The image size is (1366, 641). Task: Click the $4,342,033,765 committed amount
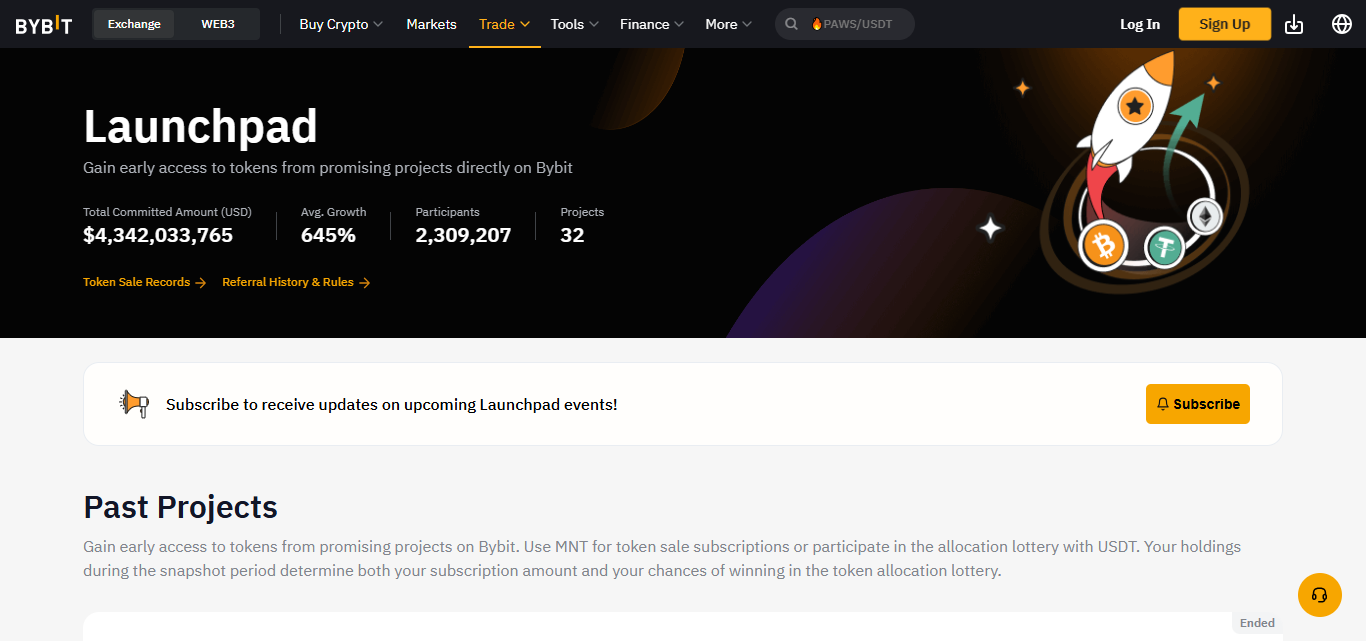[158, 236]
